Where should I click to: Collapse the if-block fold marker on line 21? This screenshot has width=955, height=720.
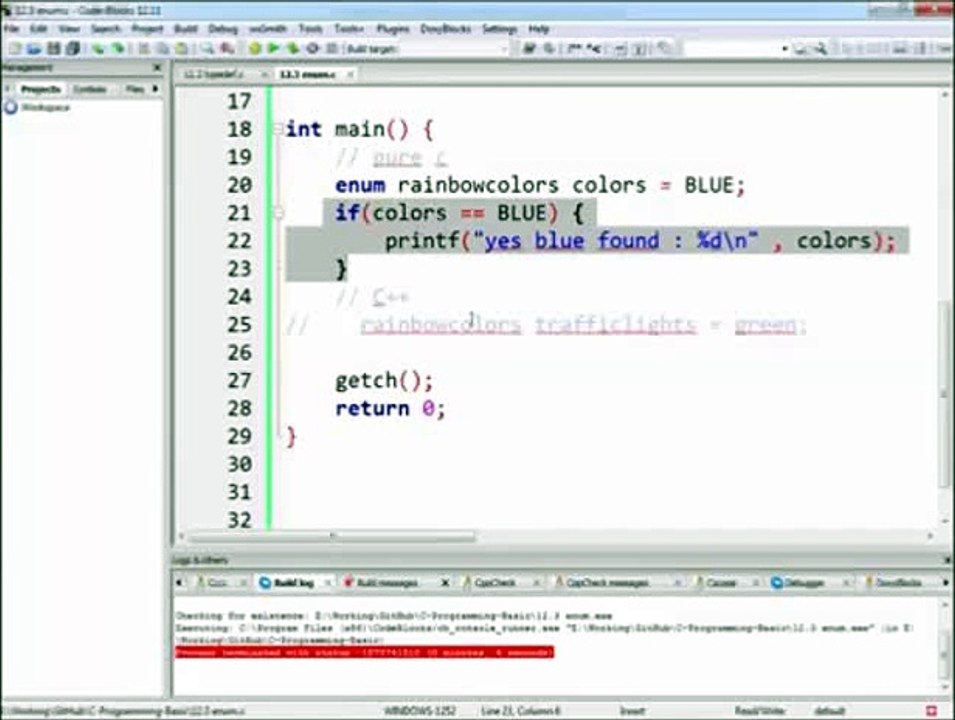click(x=278, y=213)
